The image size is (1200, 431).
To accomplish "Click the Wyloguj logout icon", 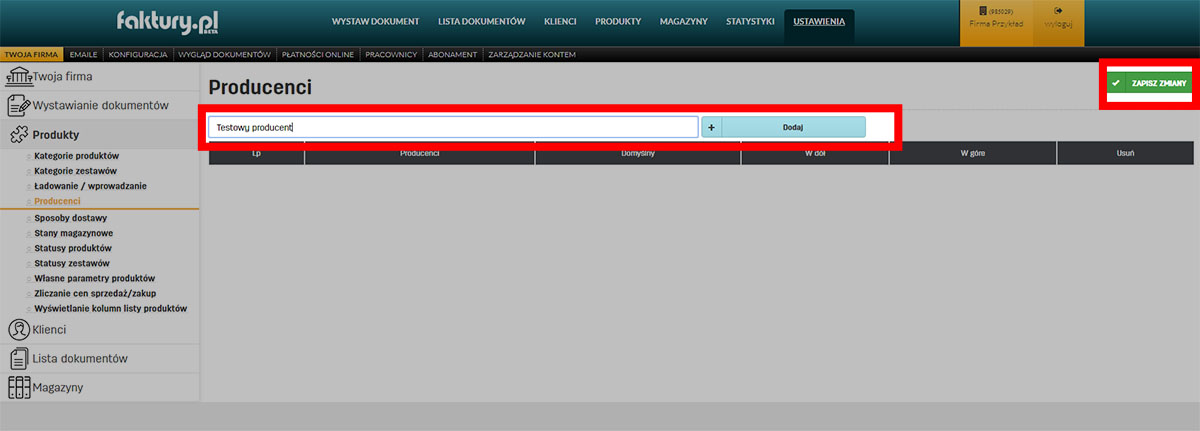I will pos(1058,12).
